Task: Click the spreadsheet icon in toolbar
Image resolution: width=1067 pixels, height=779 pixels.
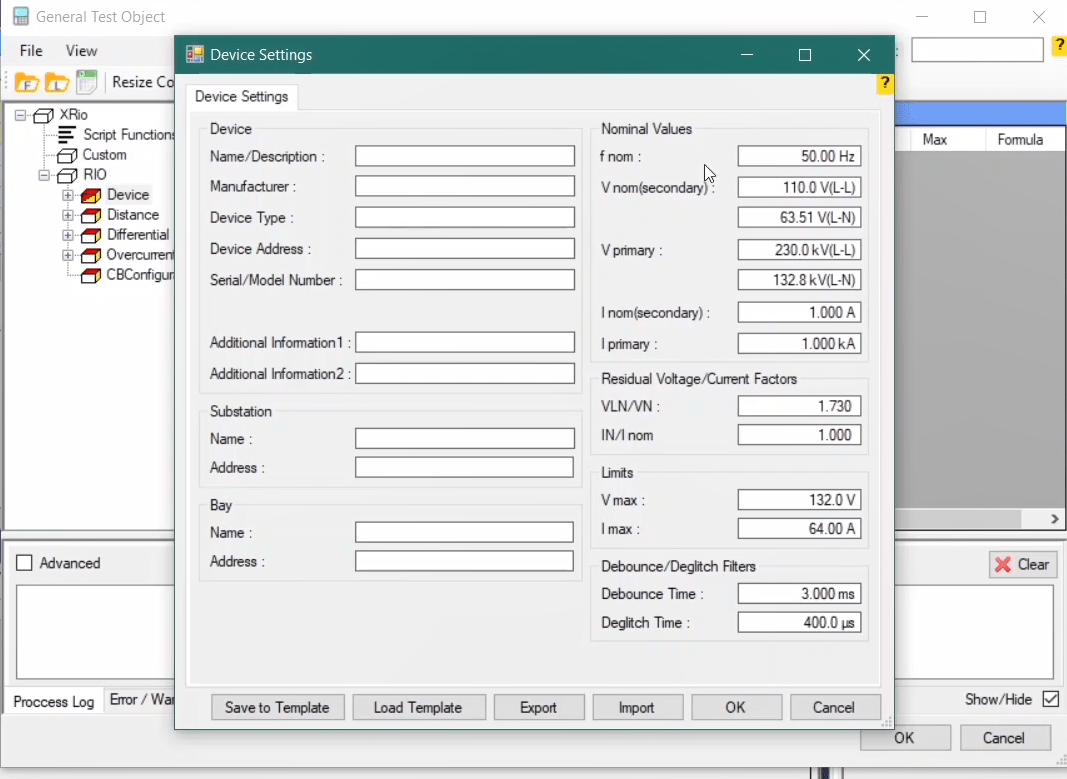Action: [x=87, y=83]
